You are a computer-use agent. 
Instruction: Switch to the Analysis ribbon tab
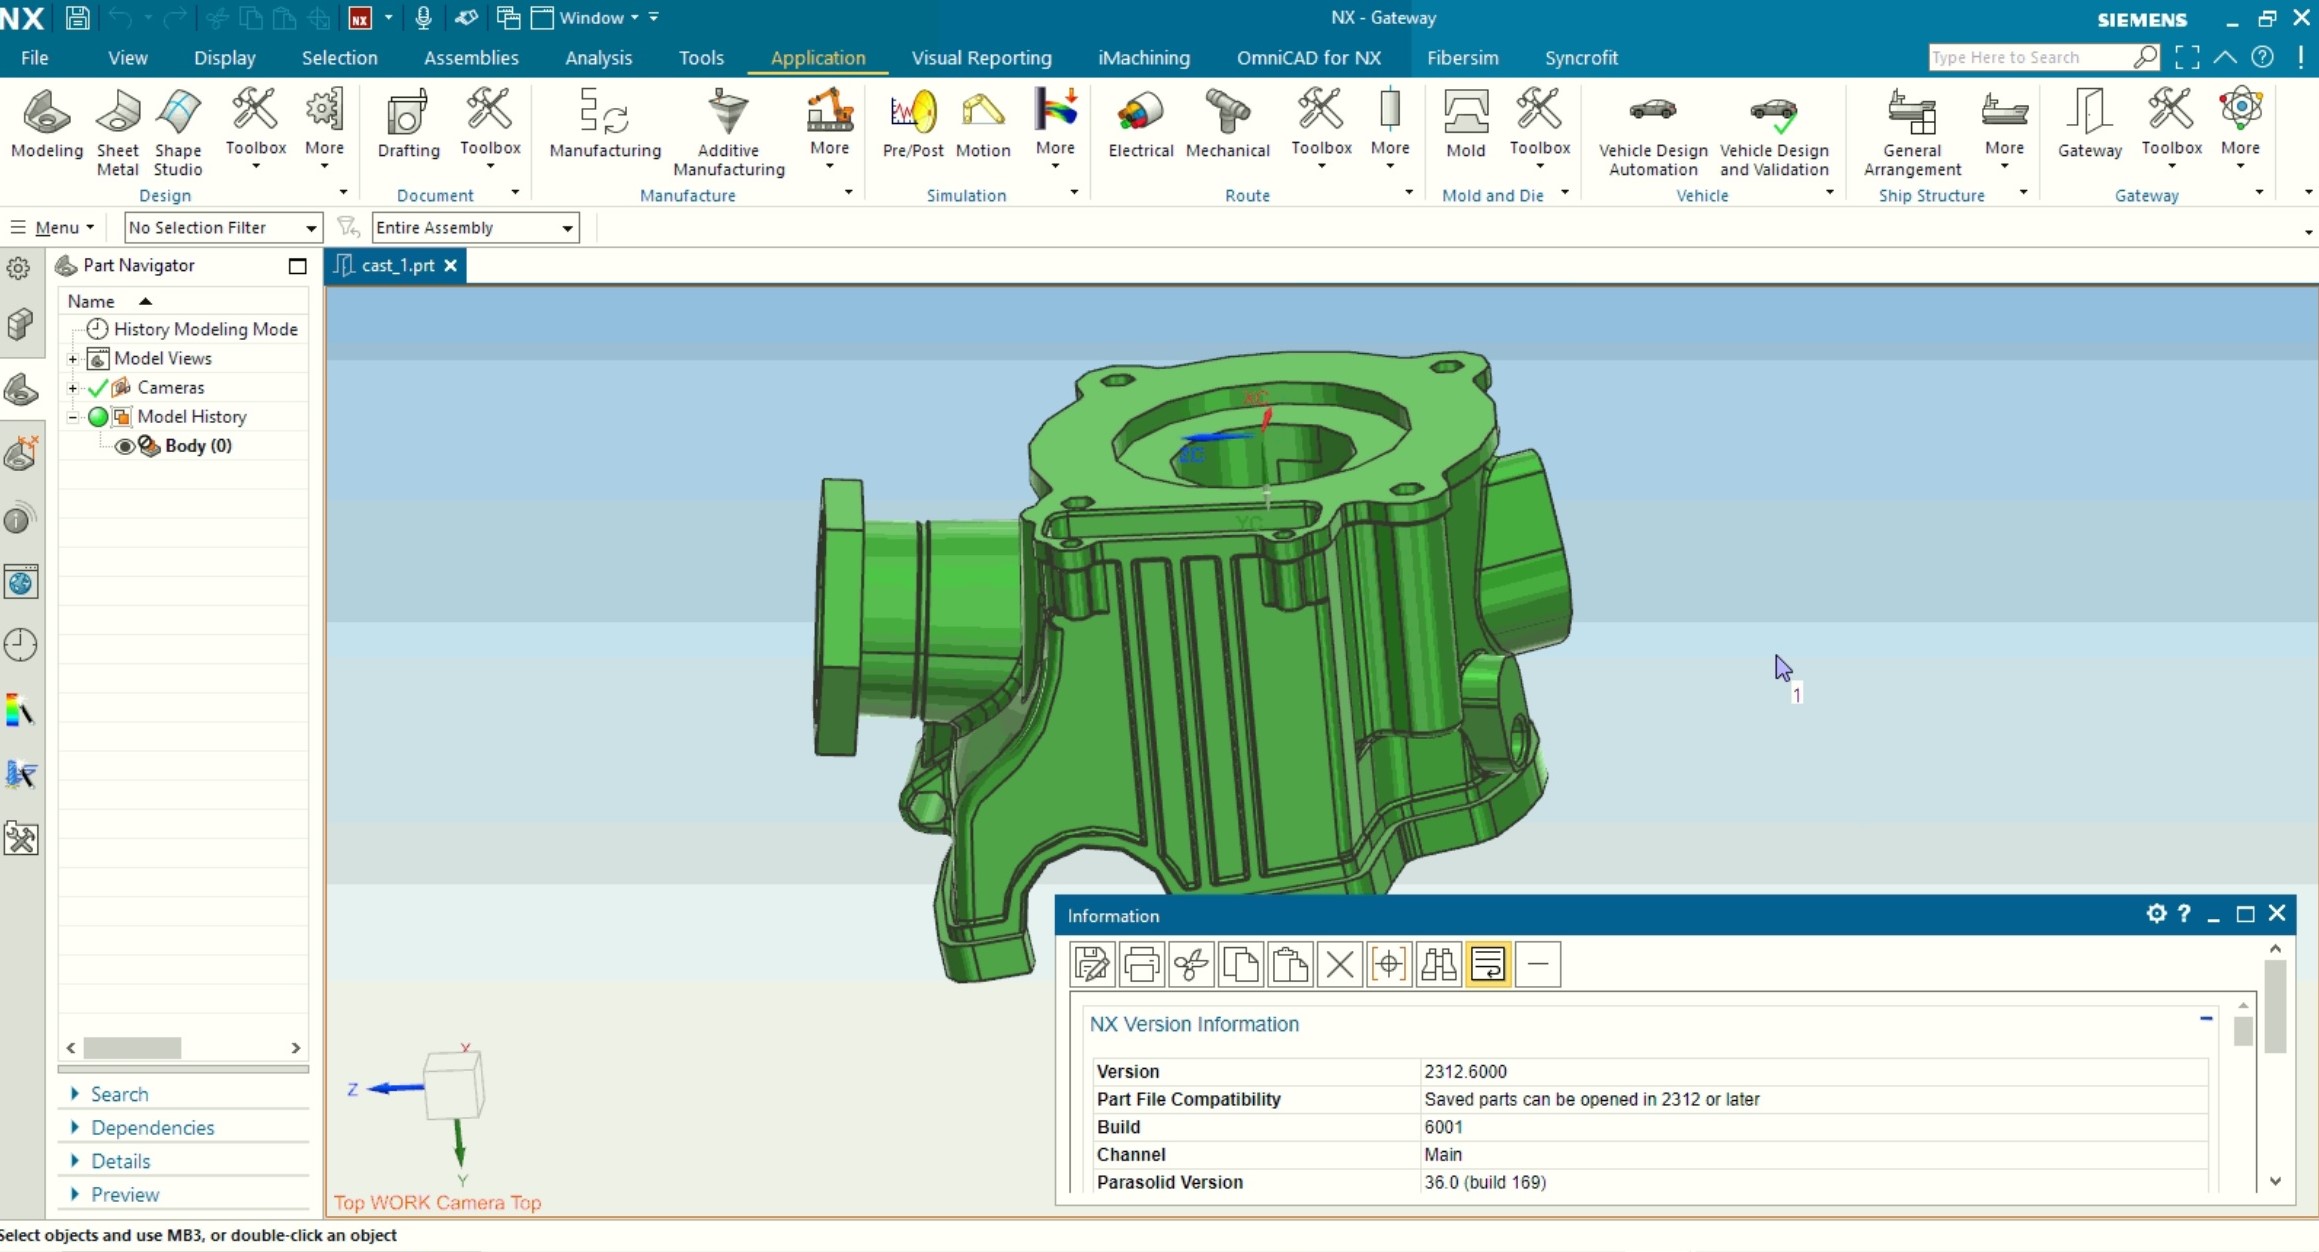[x=598, y=58]
